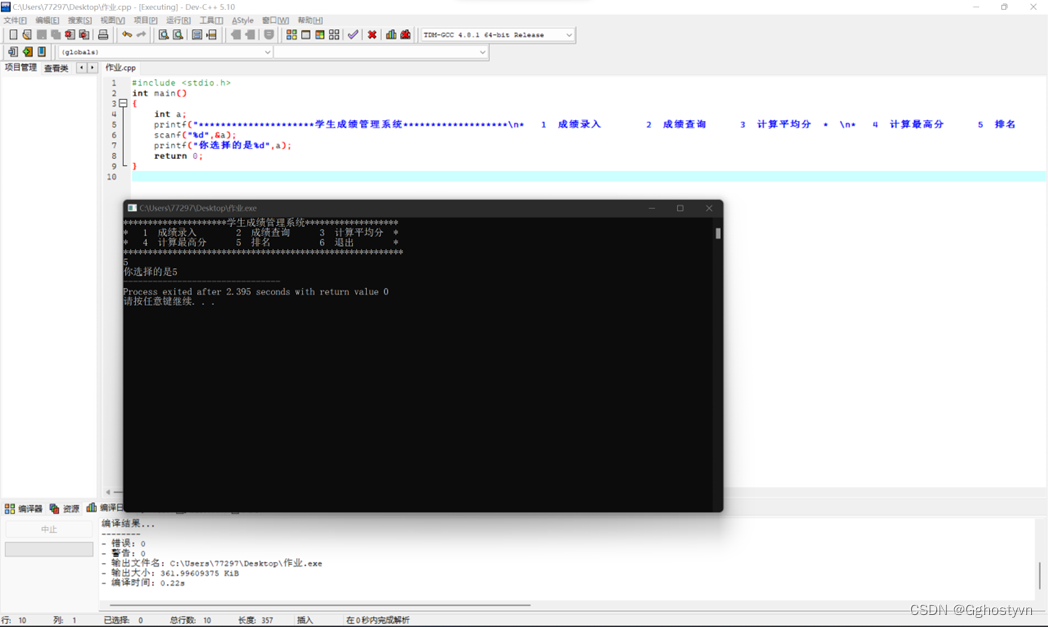This screenshot has width=1048, height=627.
Task: Click the first icon in second toolbar row
Action: tap(13, 51)
